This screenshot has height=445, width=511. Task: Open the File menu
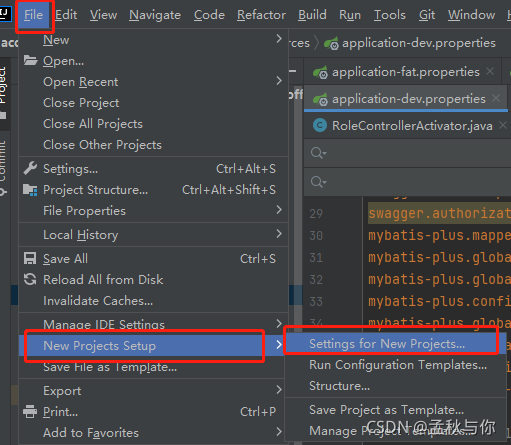point(33,15)
